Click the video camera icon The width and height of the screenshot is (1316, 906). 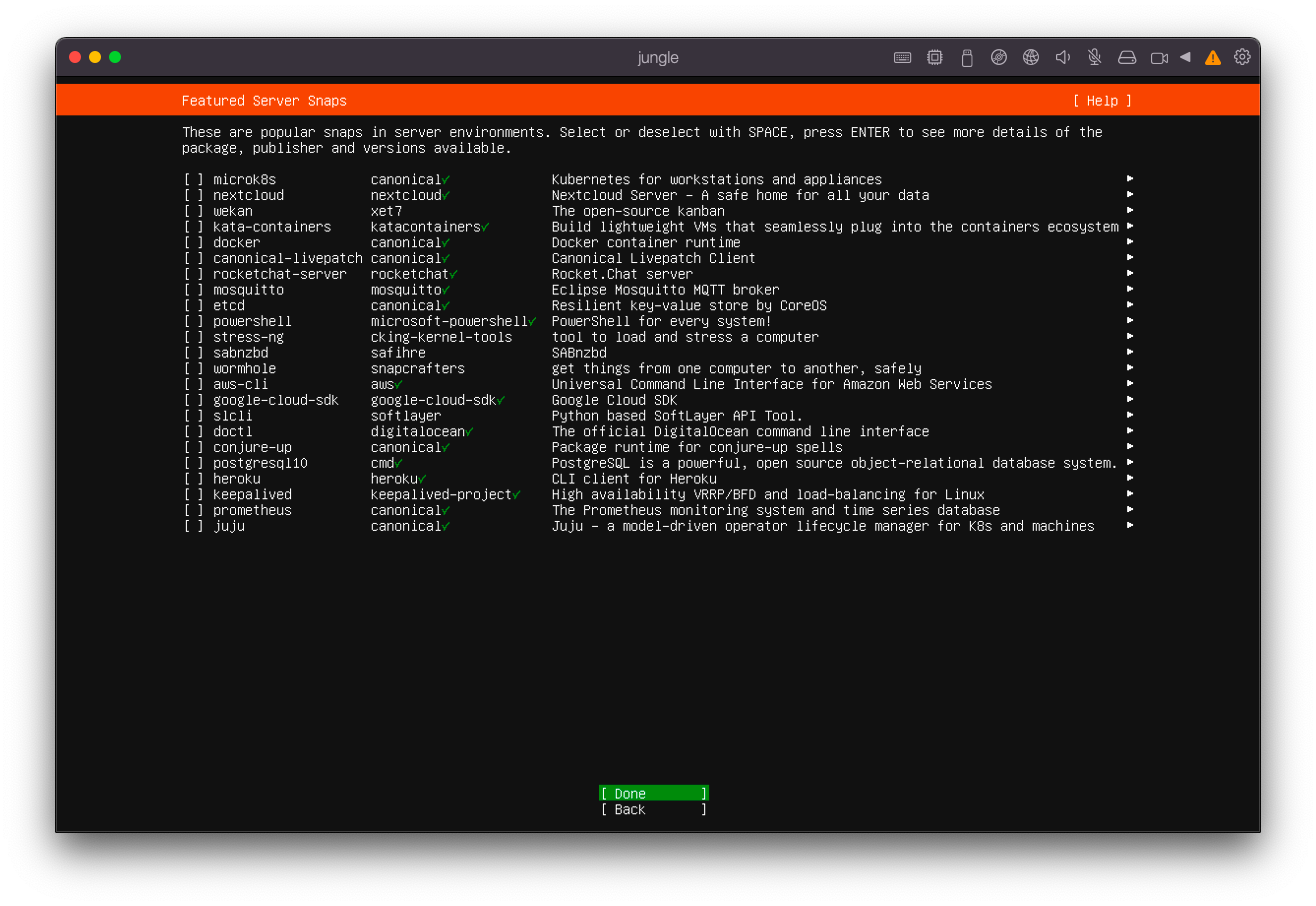[1159, 58]
